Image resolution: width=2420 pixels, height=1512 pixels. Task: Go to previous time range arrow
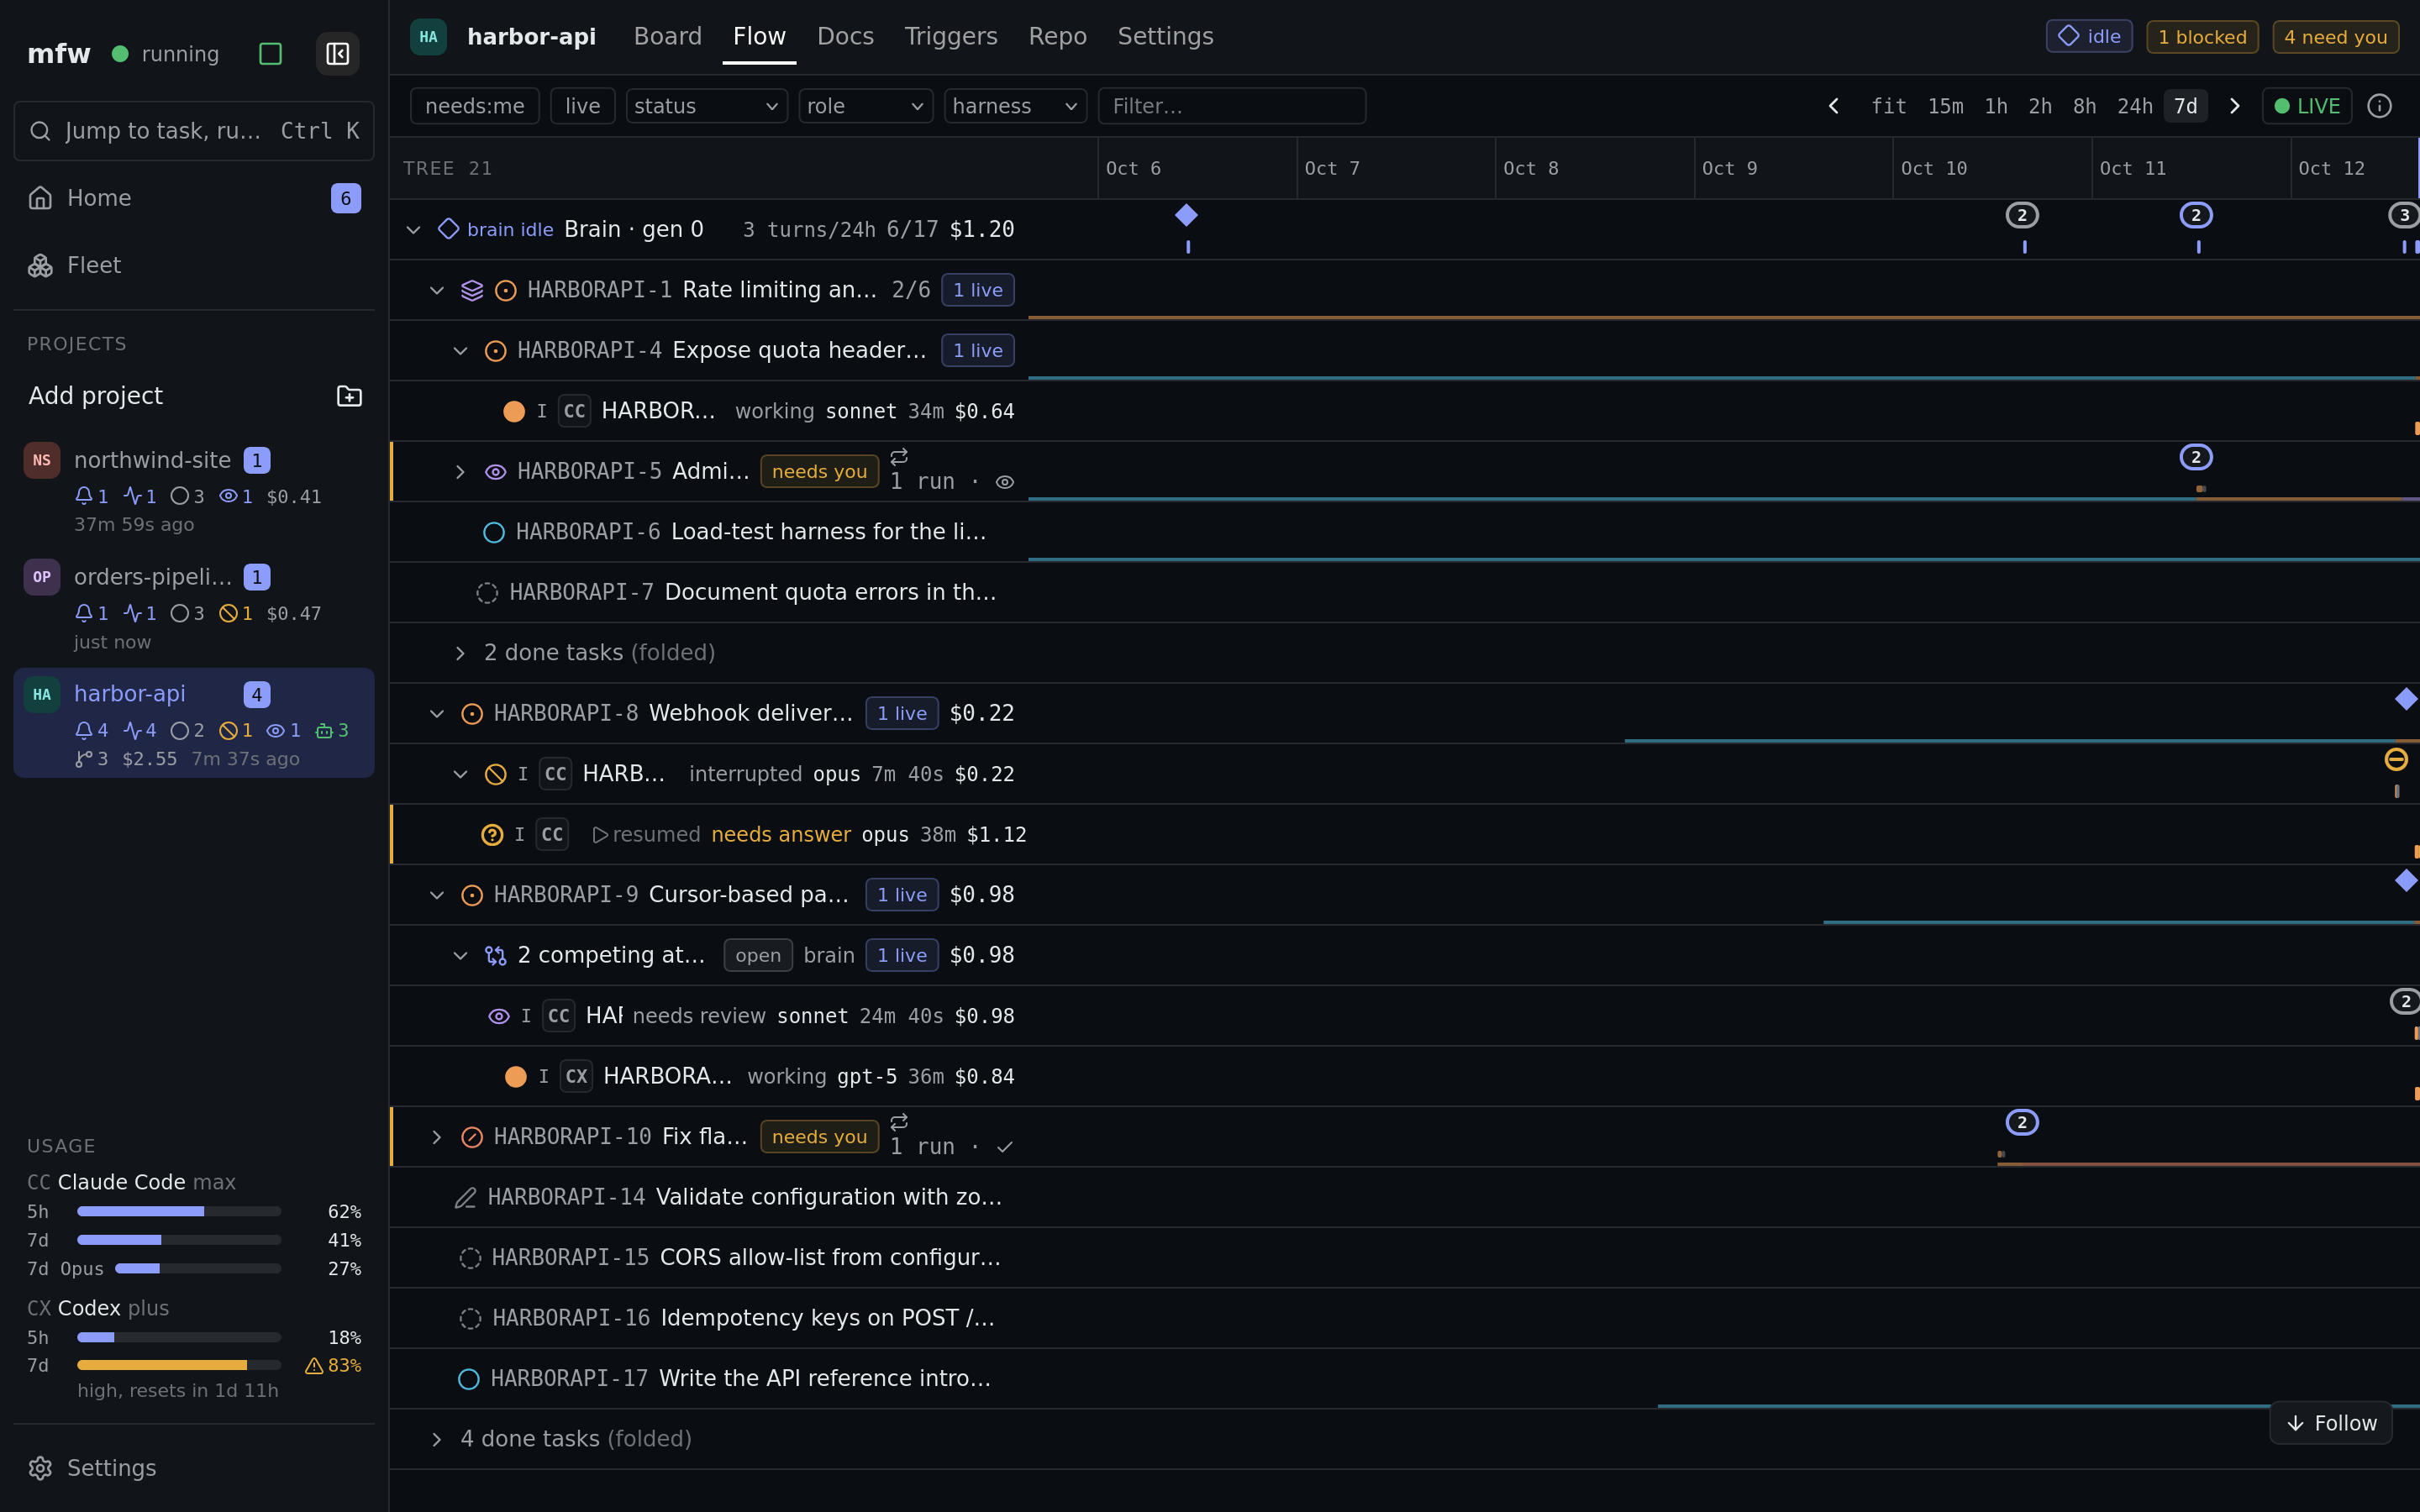point(1834,106)
